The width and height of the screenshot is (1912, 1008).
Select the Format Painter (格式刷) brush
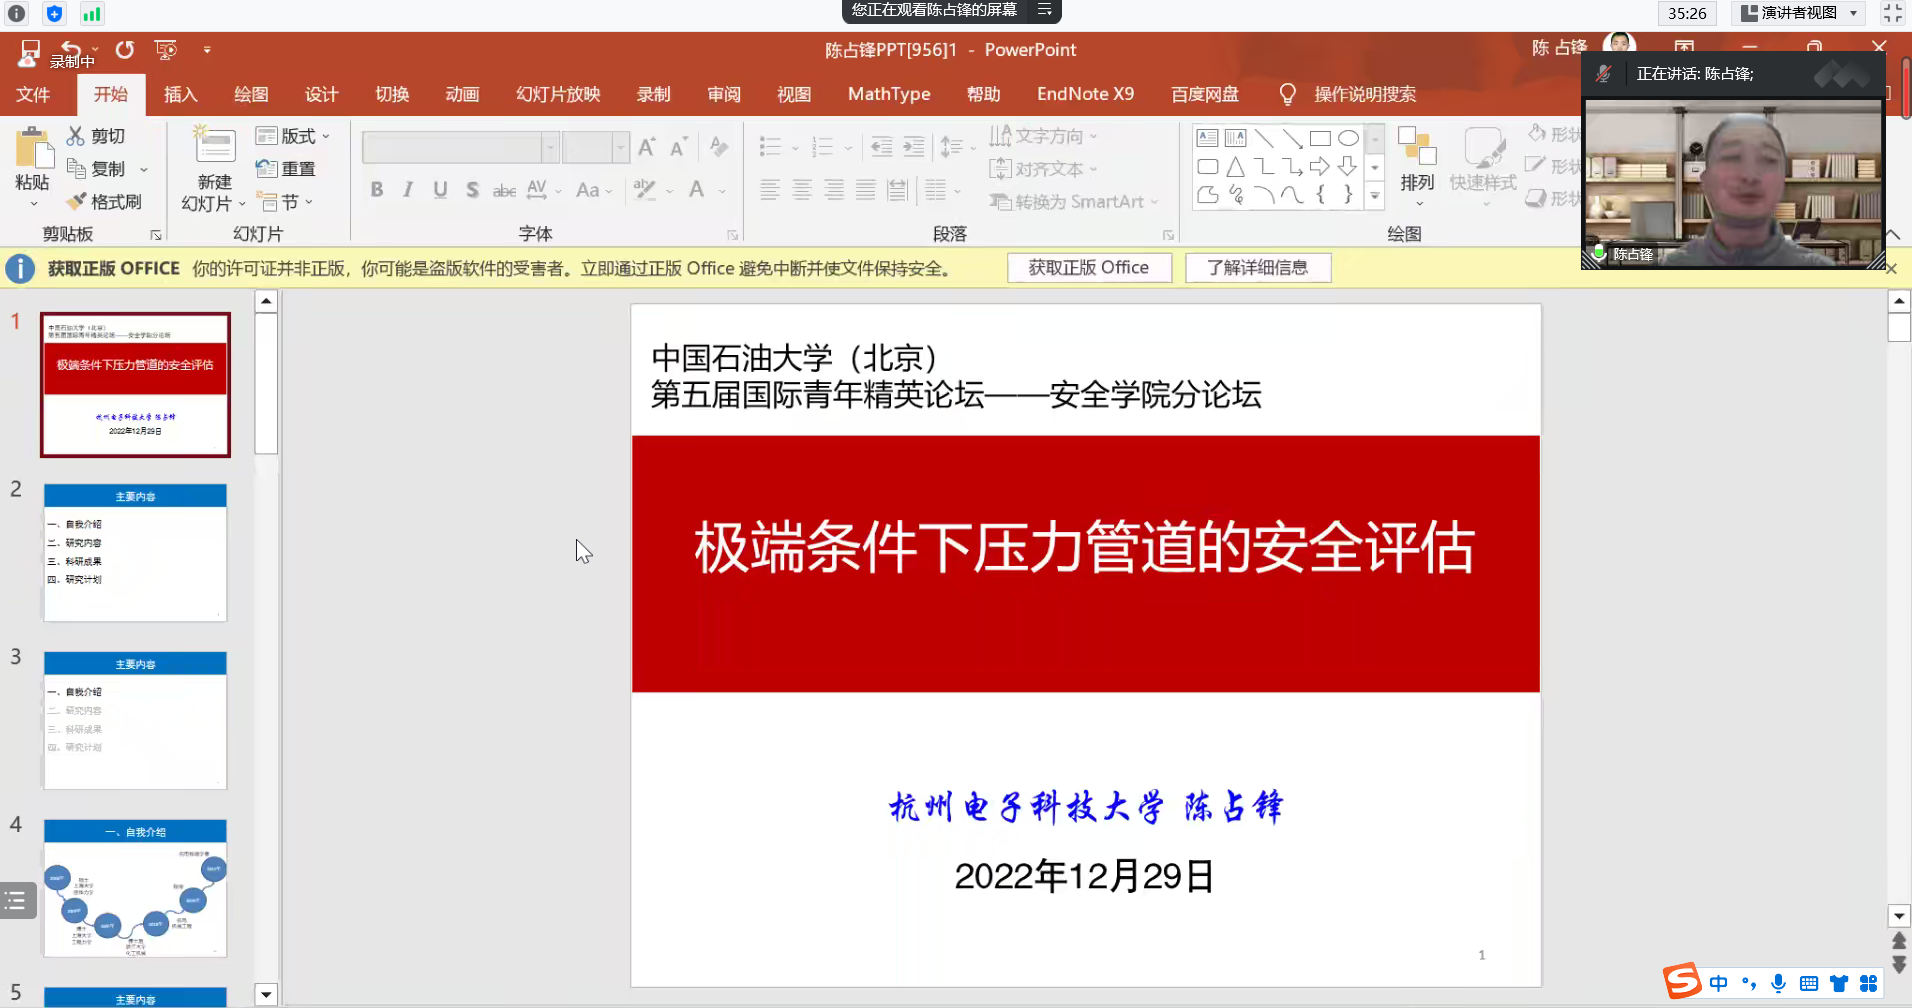point(77,202)
